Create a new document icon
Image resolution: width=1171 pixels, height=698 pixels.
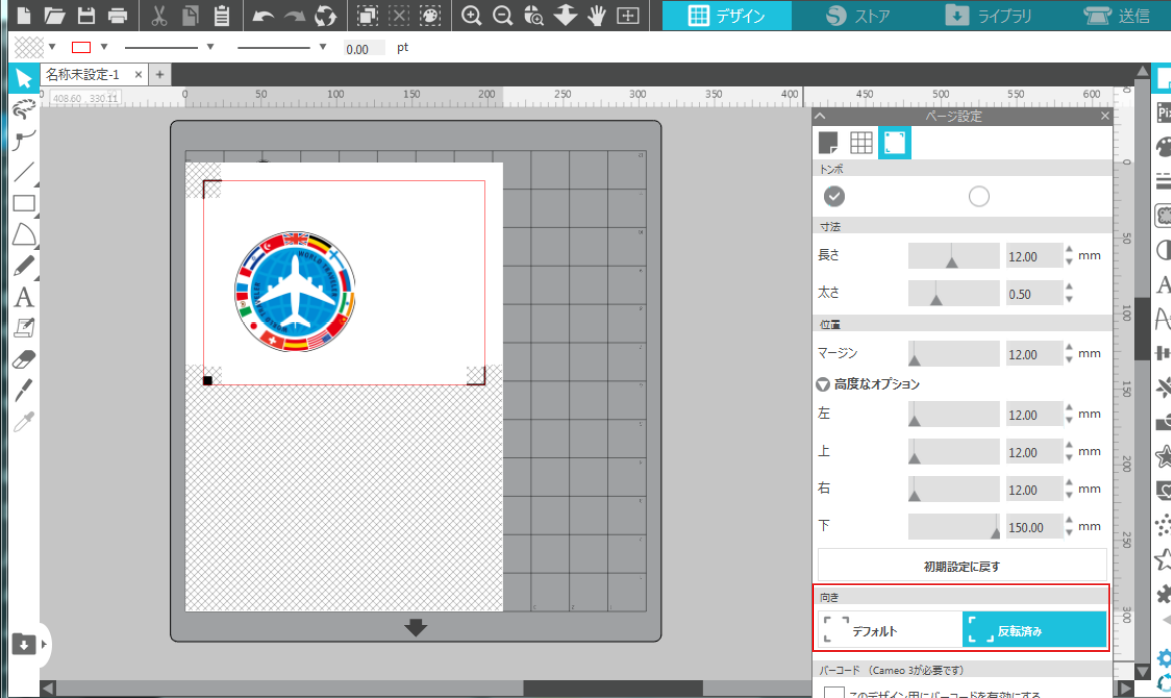24,15
